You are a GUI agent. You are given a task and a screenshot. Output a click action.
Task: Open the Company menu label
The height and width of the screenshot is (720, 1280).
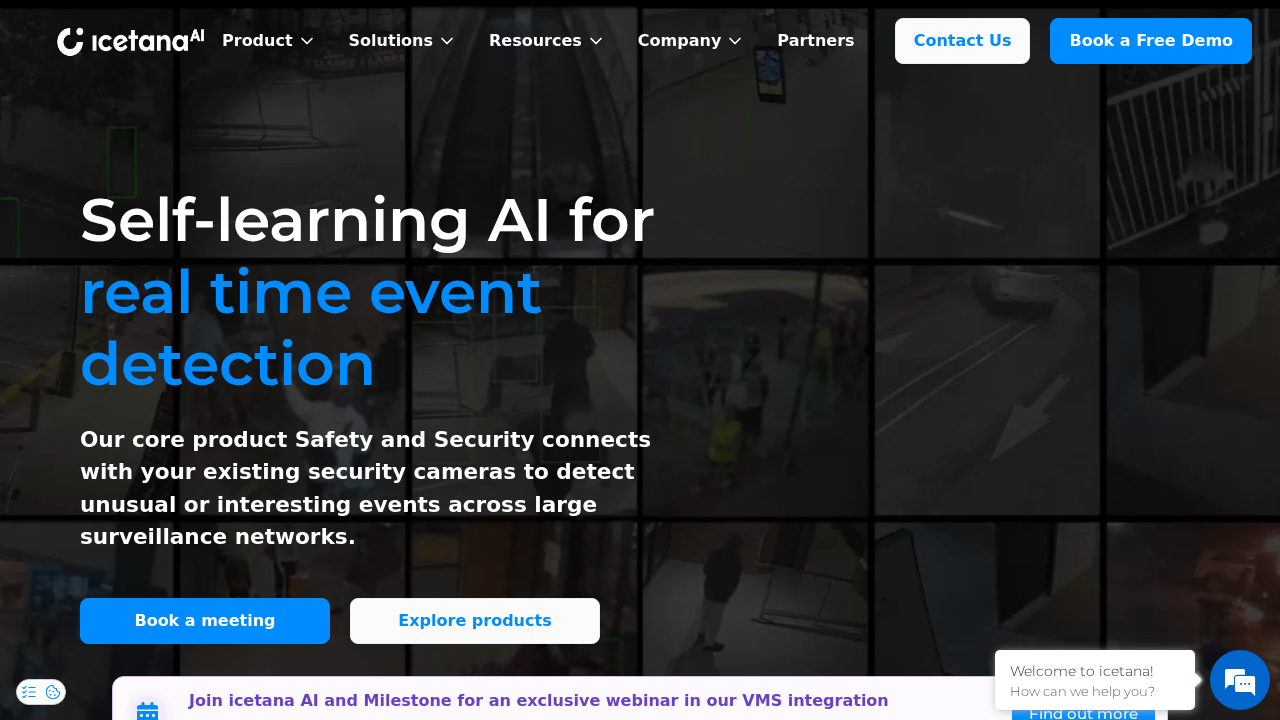pyautogui.click(x=679, y=41)
